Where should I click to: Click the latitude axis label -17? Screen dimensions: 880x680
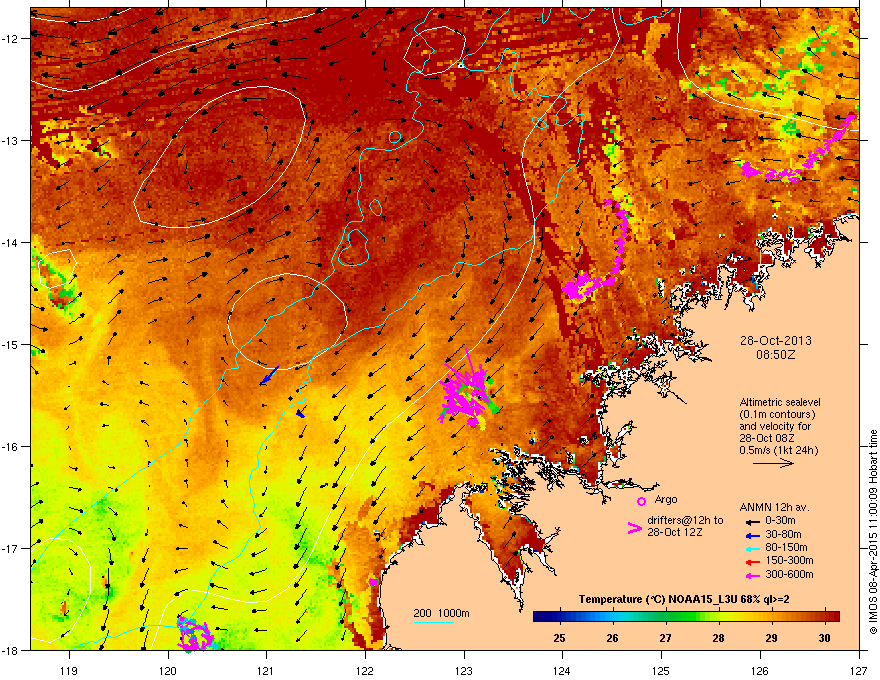pyautogui.click(x=11, y=548)
